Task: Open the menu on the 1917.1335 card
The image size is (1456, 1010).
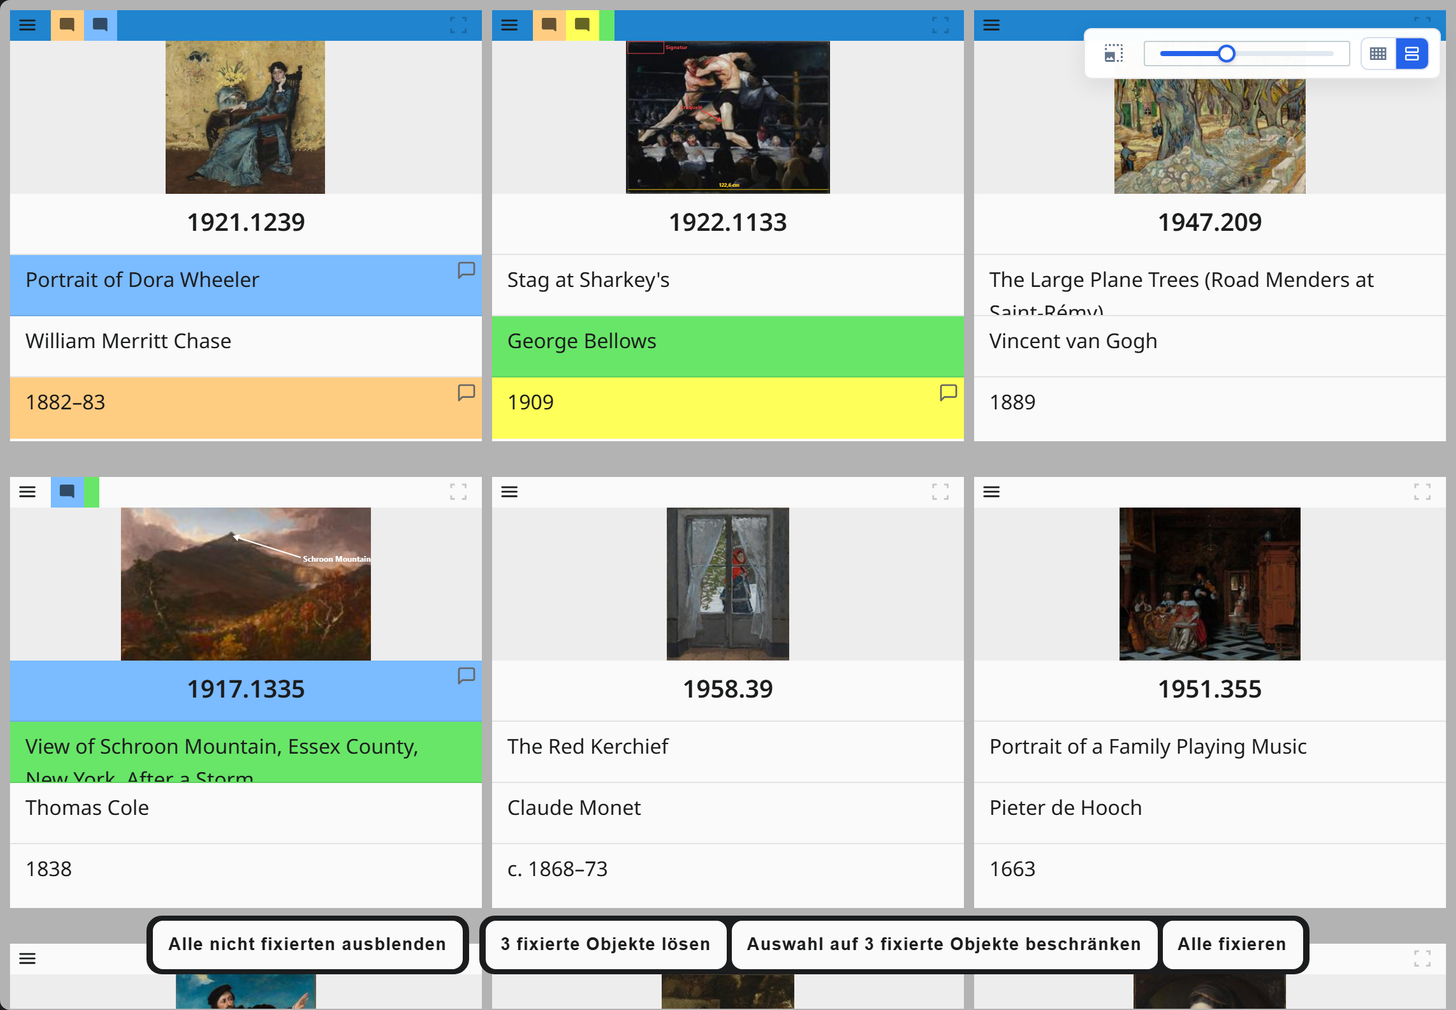Action: (28, 492)
